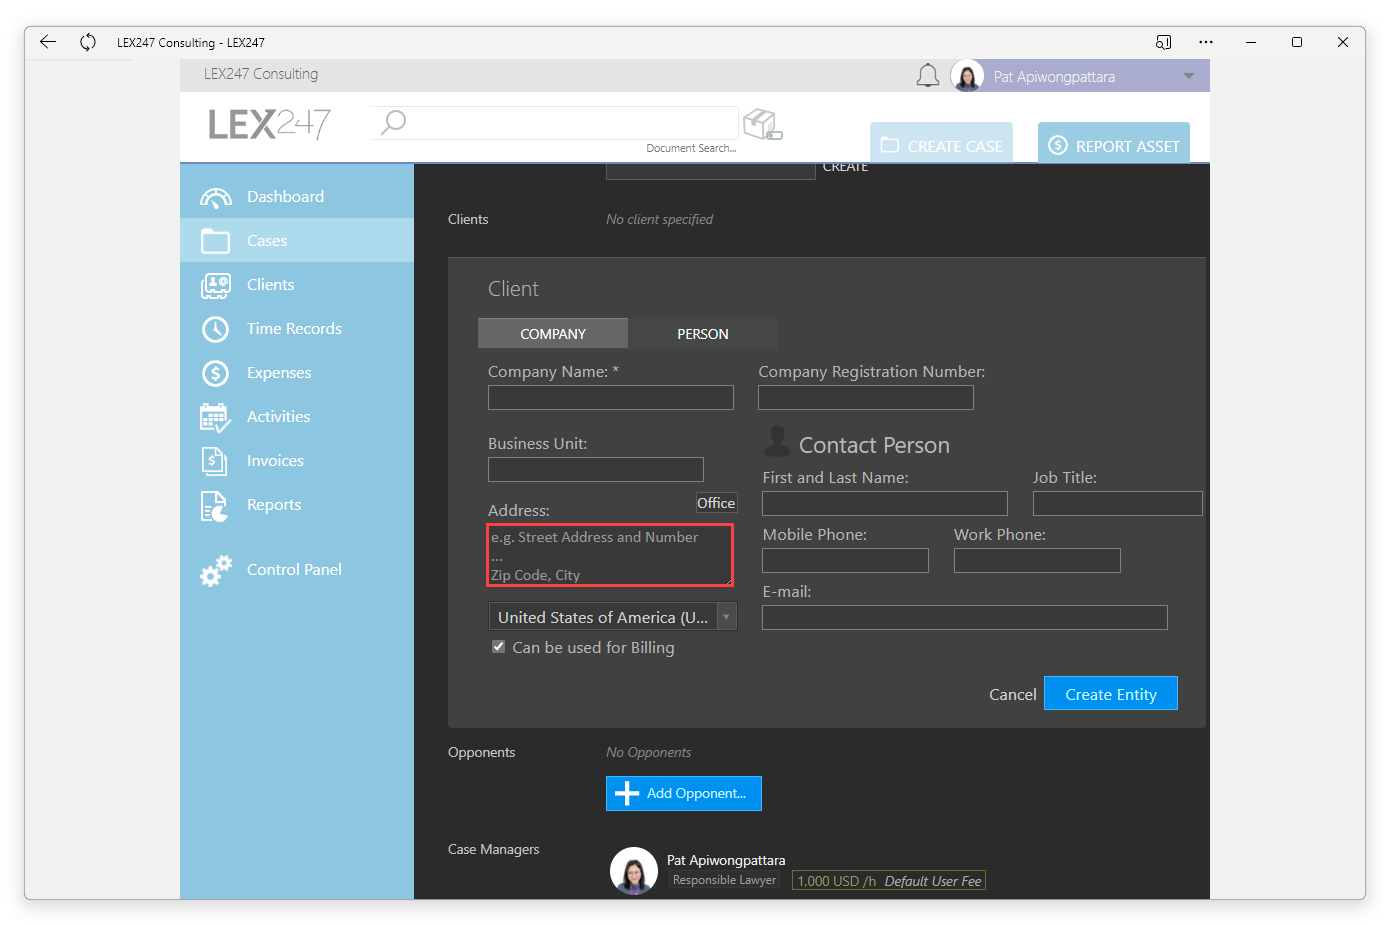Open the Dashboard gauge icon

click(215, 197)
